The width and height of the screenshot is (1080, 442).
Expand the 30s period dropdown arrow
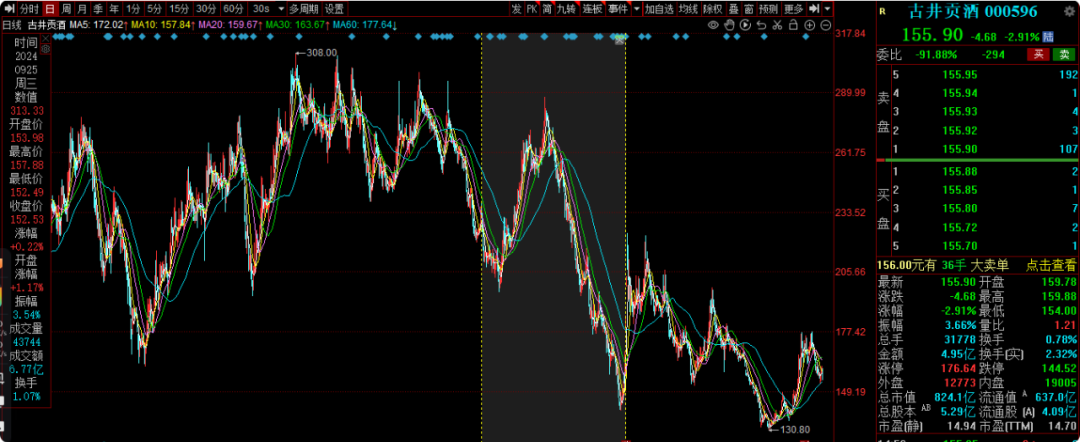tap(281, 9)
